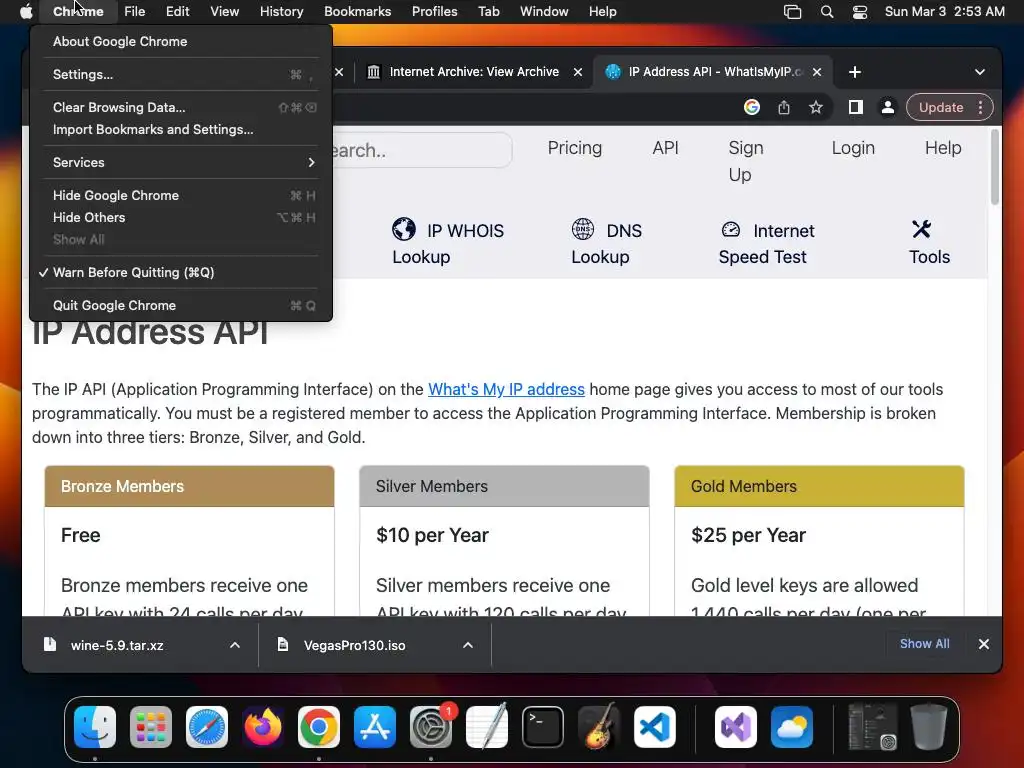Expand options for wine-5.9.tar.xz download
The height and width of the screenshot is (768, 1024).
(235, 645)
